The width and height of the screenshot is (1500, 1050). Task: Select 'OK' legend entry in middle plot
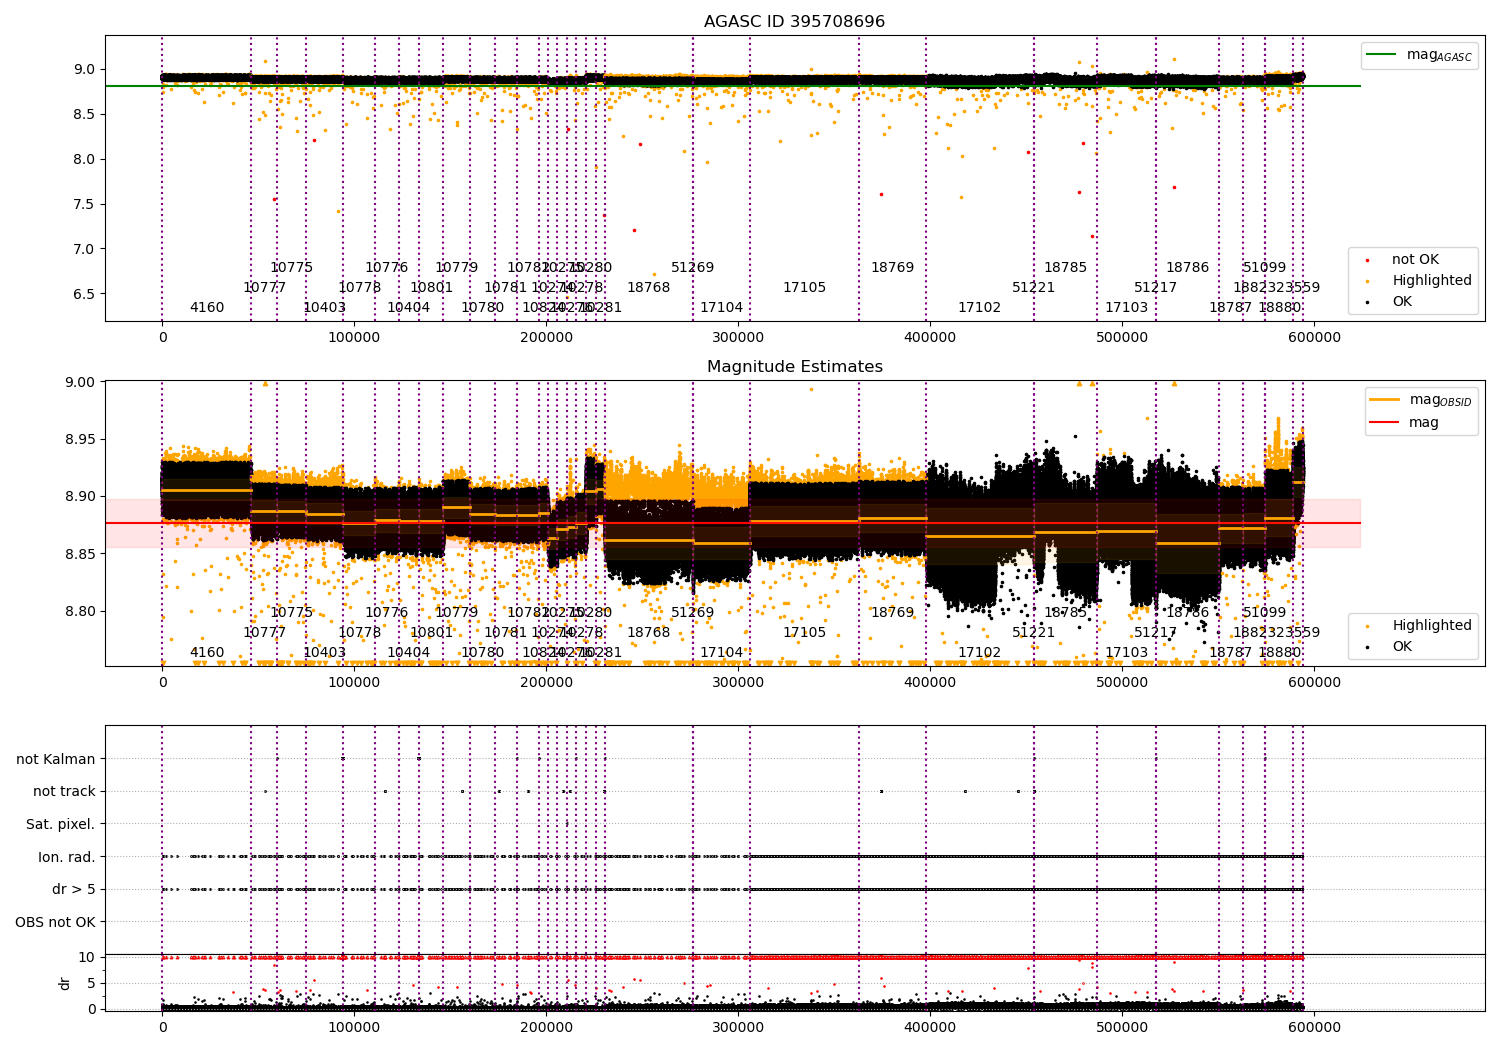click(x=1402, y=647)
